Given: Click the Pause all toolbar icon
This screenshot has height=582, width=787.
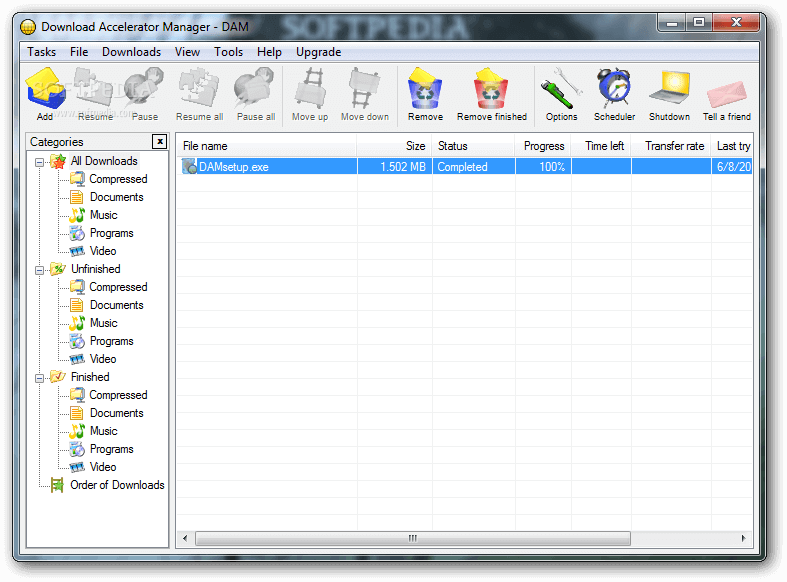Looking at the screenshot, I should [255, 89].
